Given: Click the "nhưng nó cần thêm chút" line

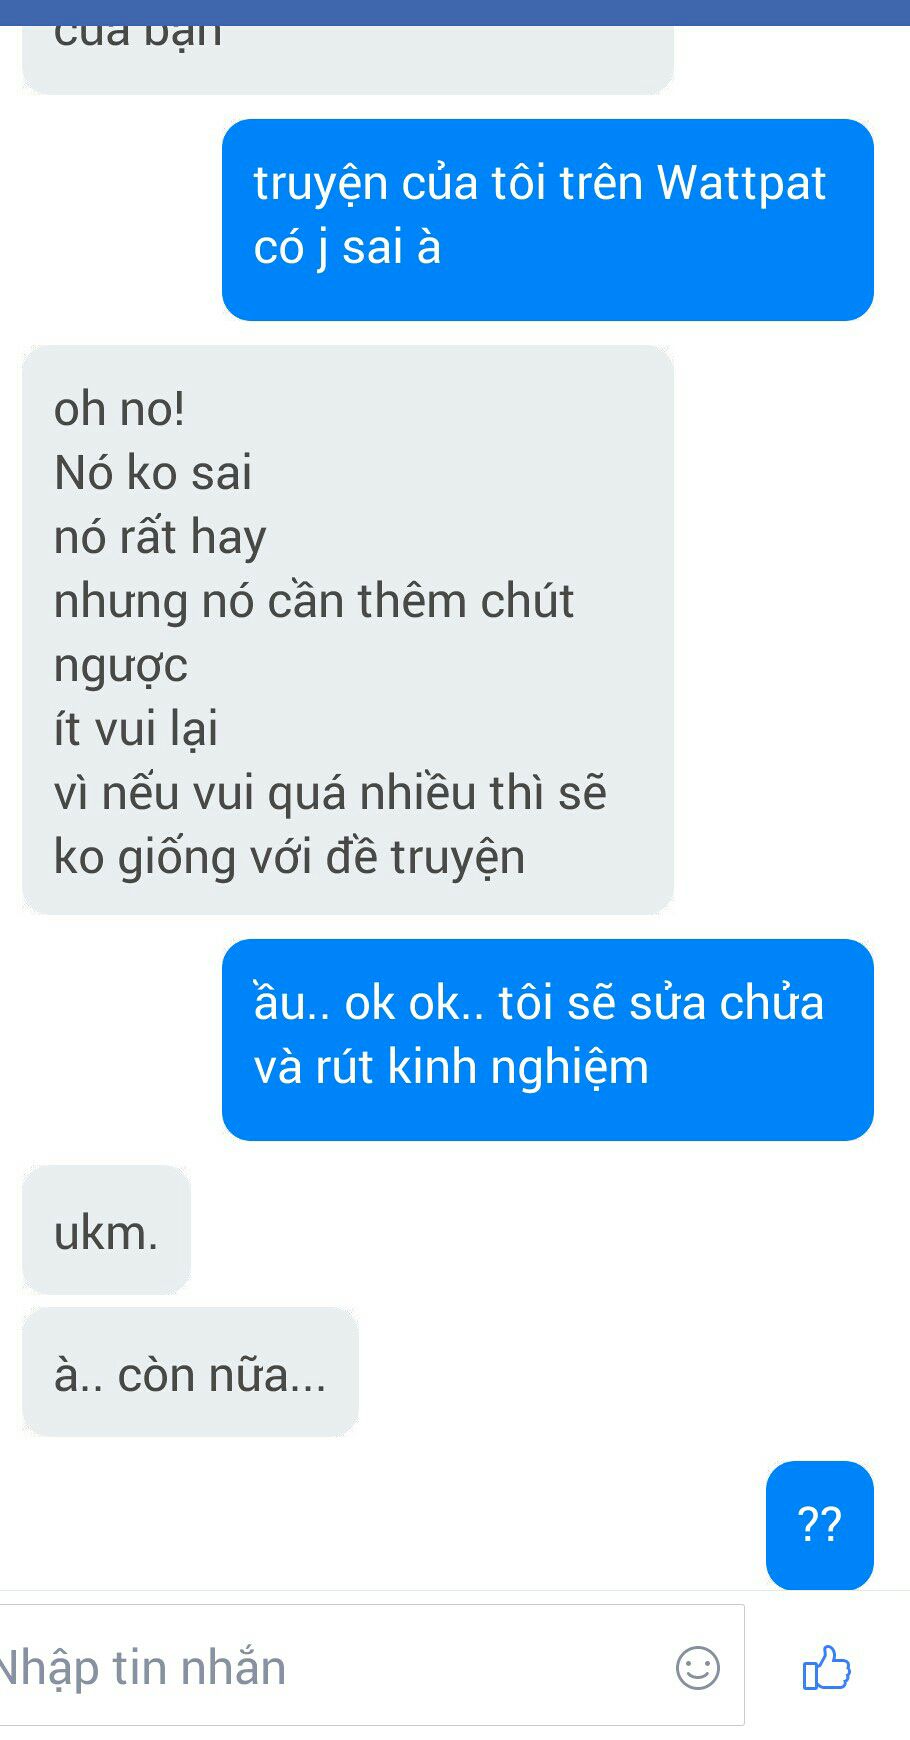Looking at the screenshot, I should pyautogui.click(x=314, y=601).
